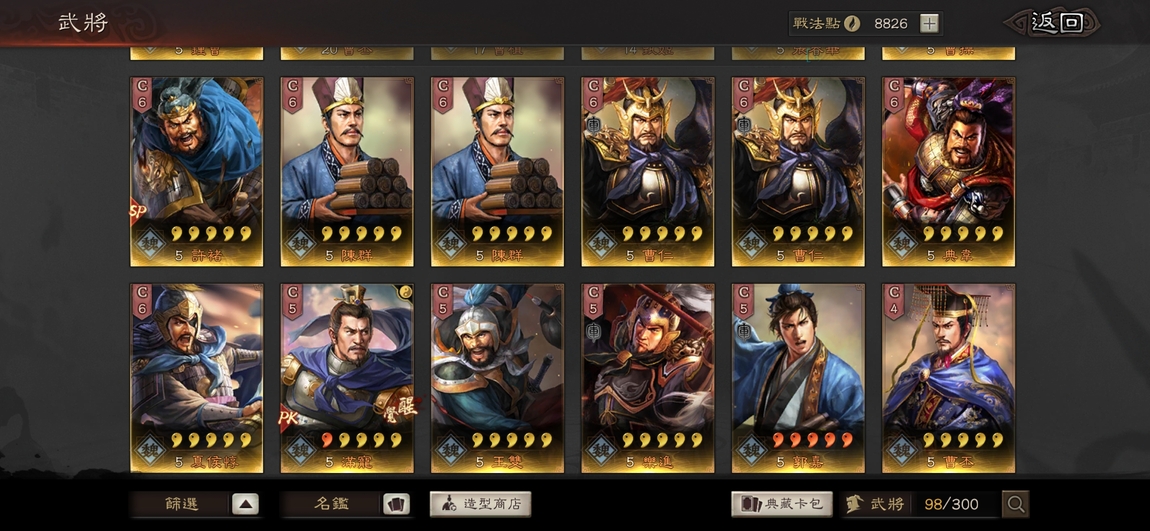This screenshot has width=1150, height=531.
Task: Select the 樂進 general card
Action: click(x=648, y=378)
